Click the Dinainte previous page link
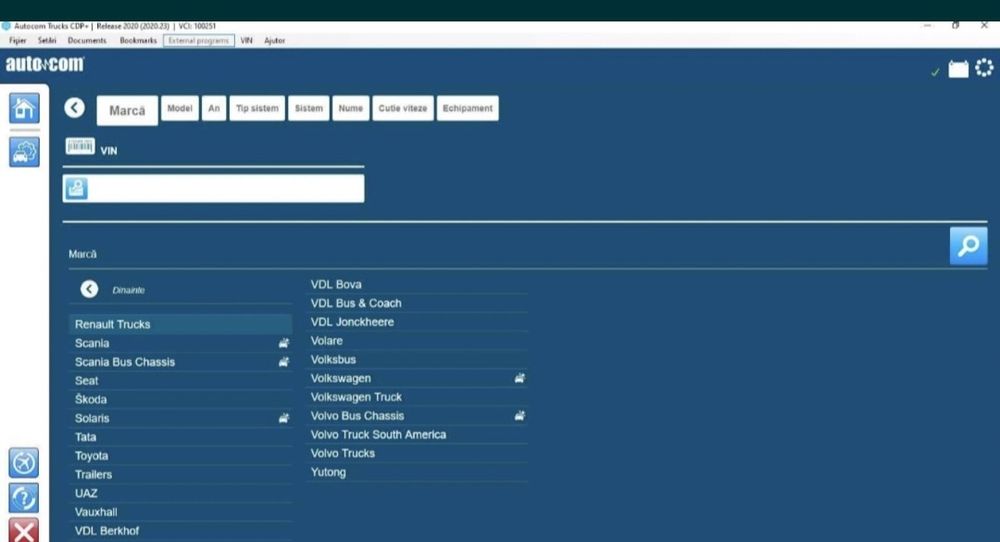 [x=128, y=290]
